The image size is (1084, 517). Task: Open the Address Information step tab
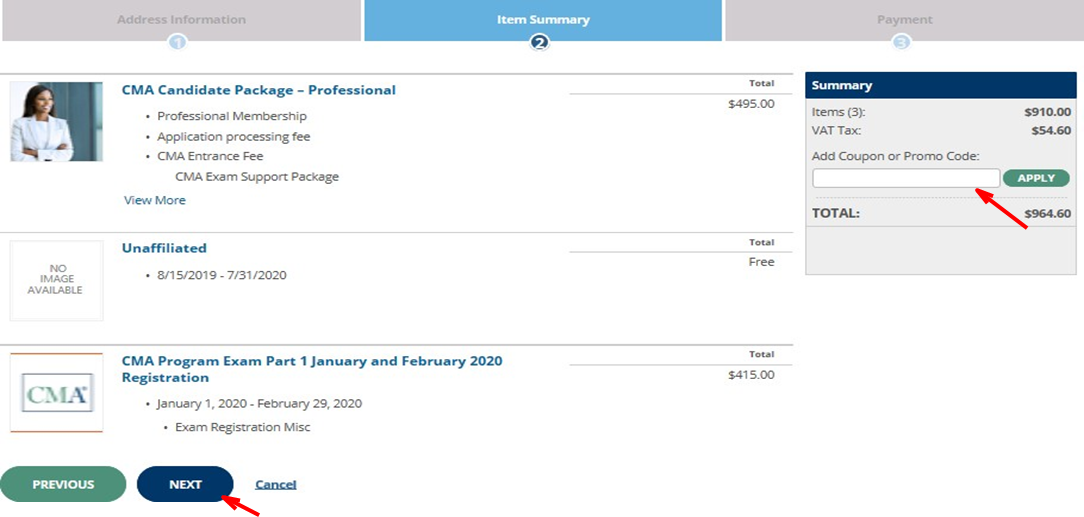(181, 19)
